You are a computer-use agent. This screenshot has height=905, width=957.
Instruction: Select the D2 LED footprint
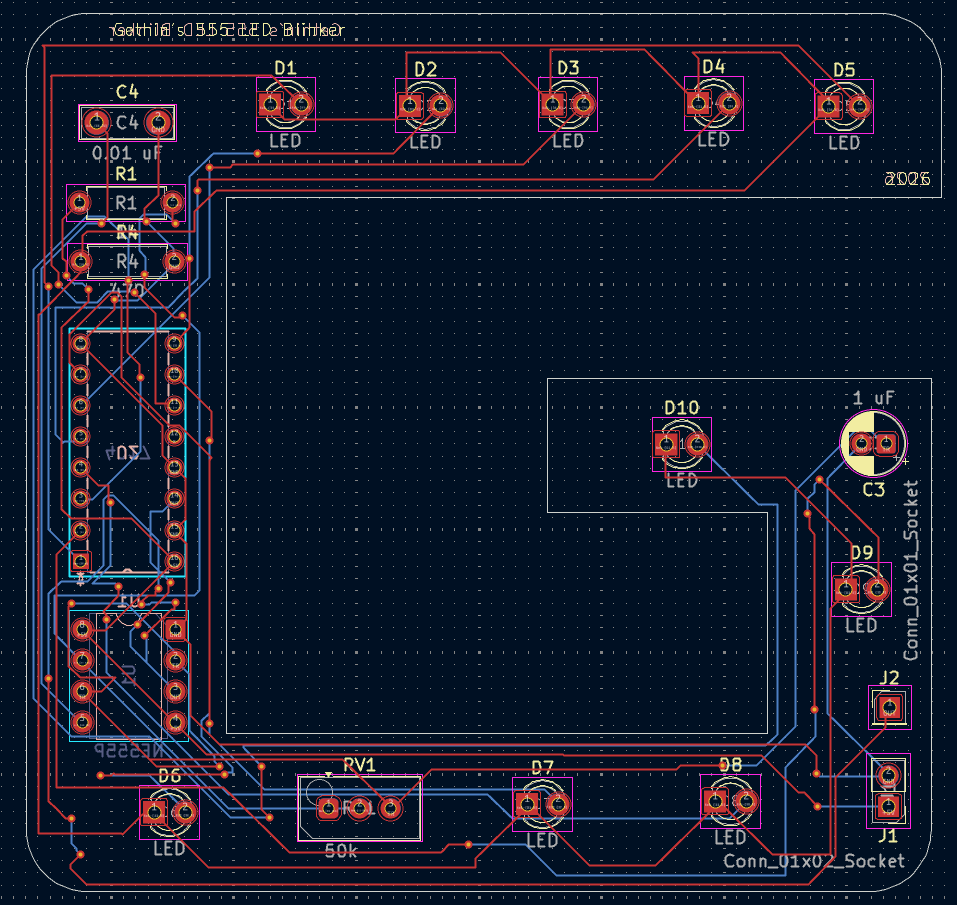pyautogui.click(x=425, y=105)
